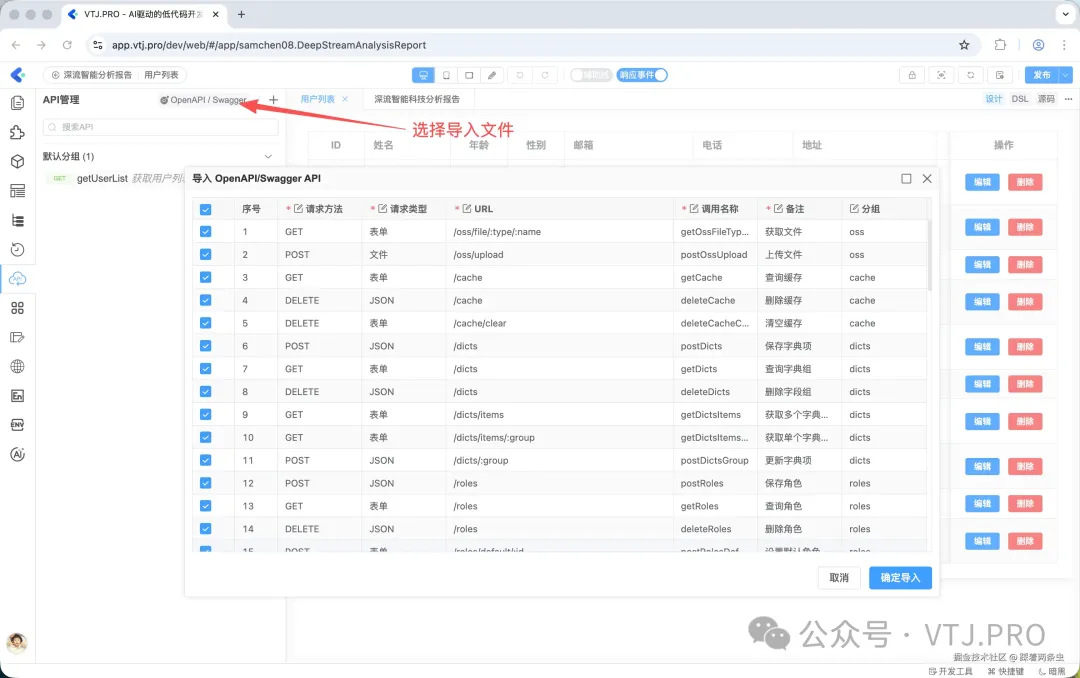Click the plus icon to add API

coord(273,100)
